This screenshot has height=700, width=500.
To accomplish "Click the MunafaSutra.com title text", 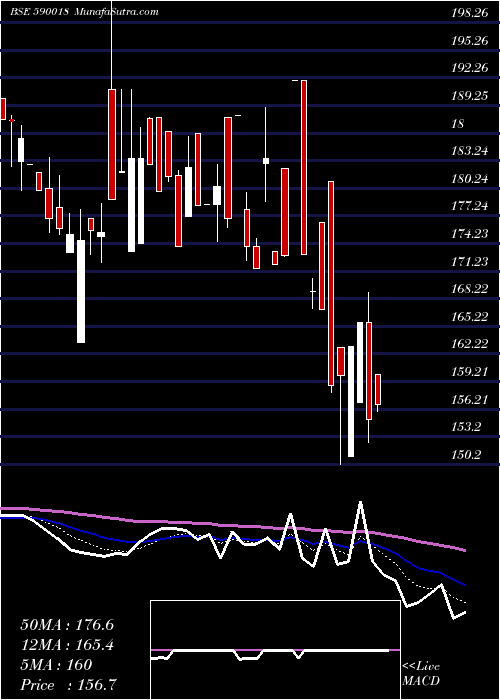I will pyautogui.click(x=116, y=11).
